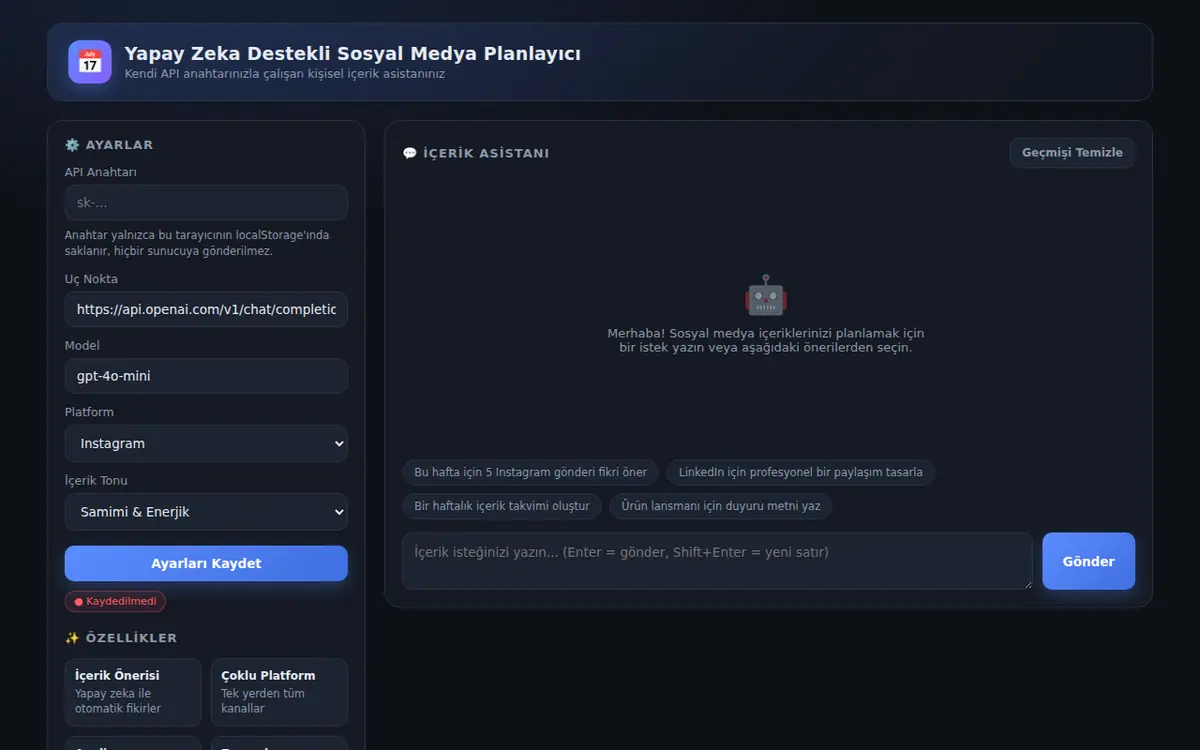
Task: Click the calendar app logo icon
Action: coord(90,62)
